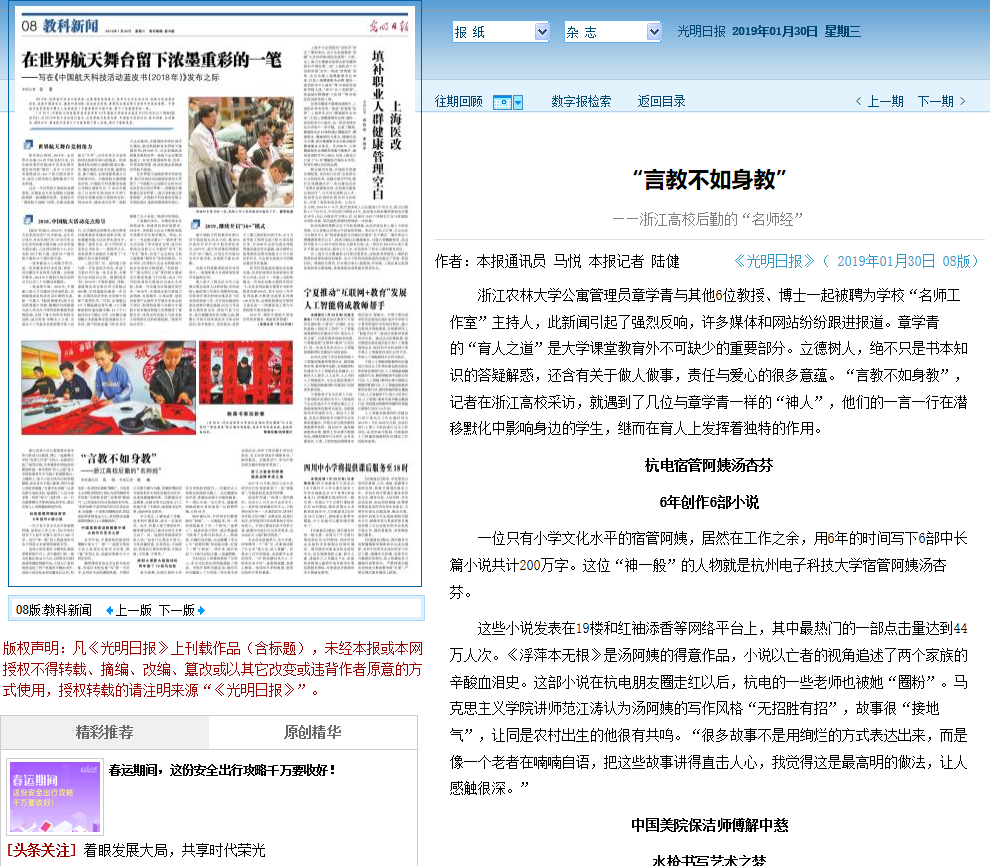Click the heading 中国美院保洁师傅解中慈
Viewport: 990px width, 866px height.
pos(710,826)
